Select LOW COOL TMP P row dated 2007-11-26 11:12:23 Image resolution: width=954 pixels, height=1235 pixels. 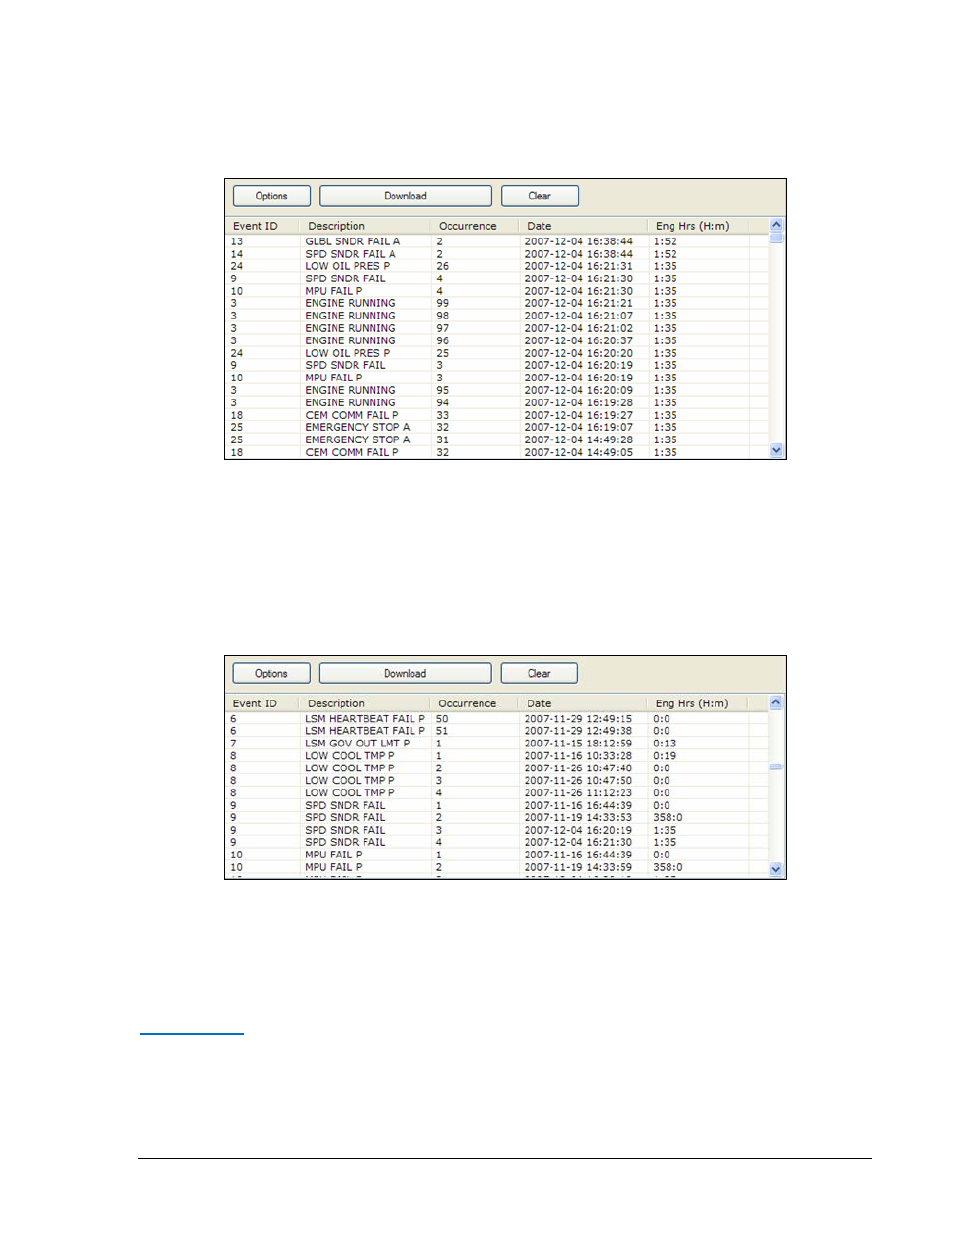click(498, 793)
